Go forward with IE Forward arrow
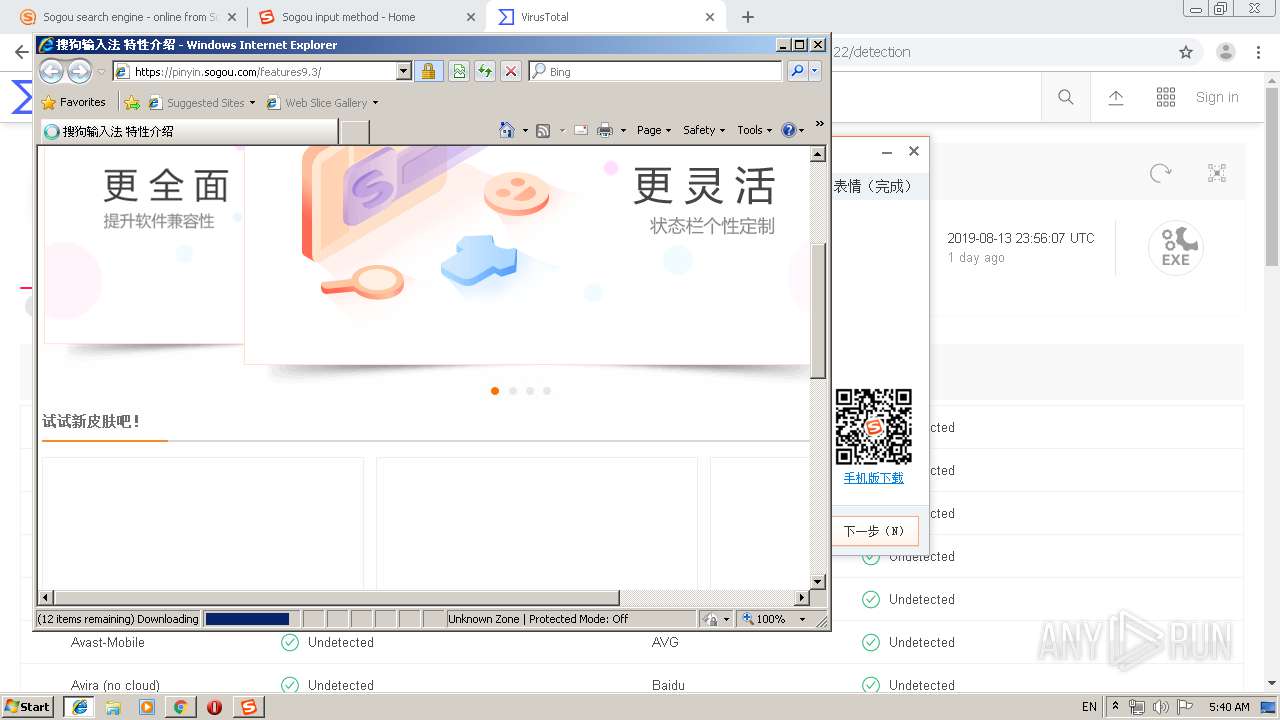This screenshot has width=1280, height=720. coord(79,71)
